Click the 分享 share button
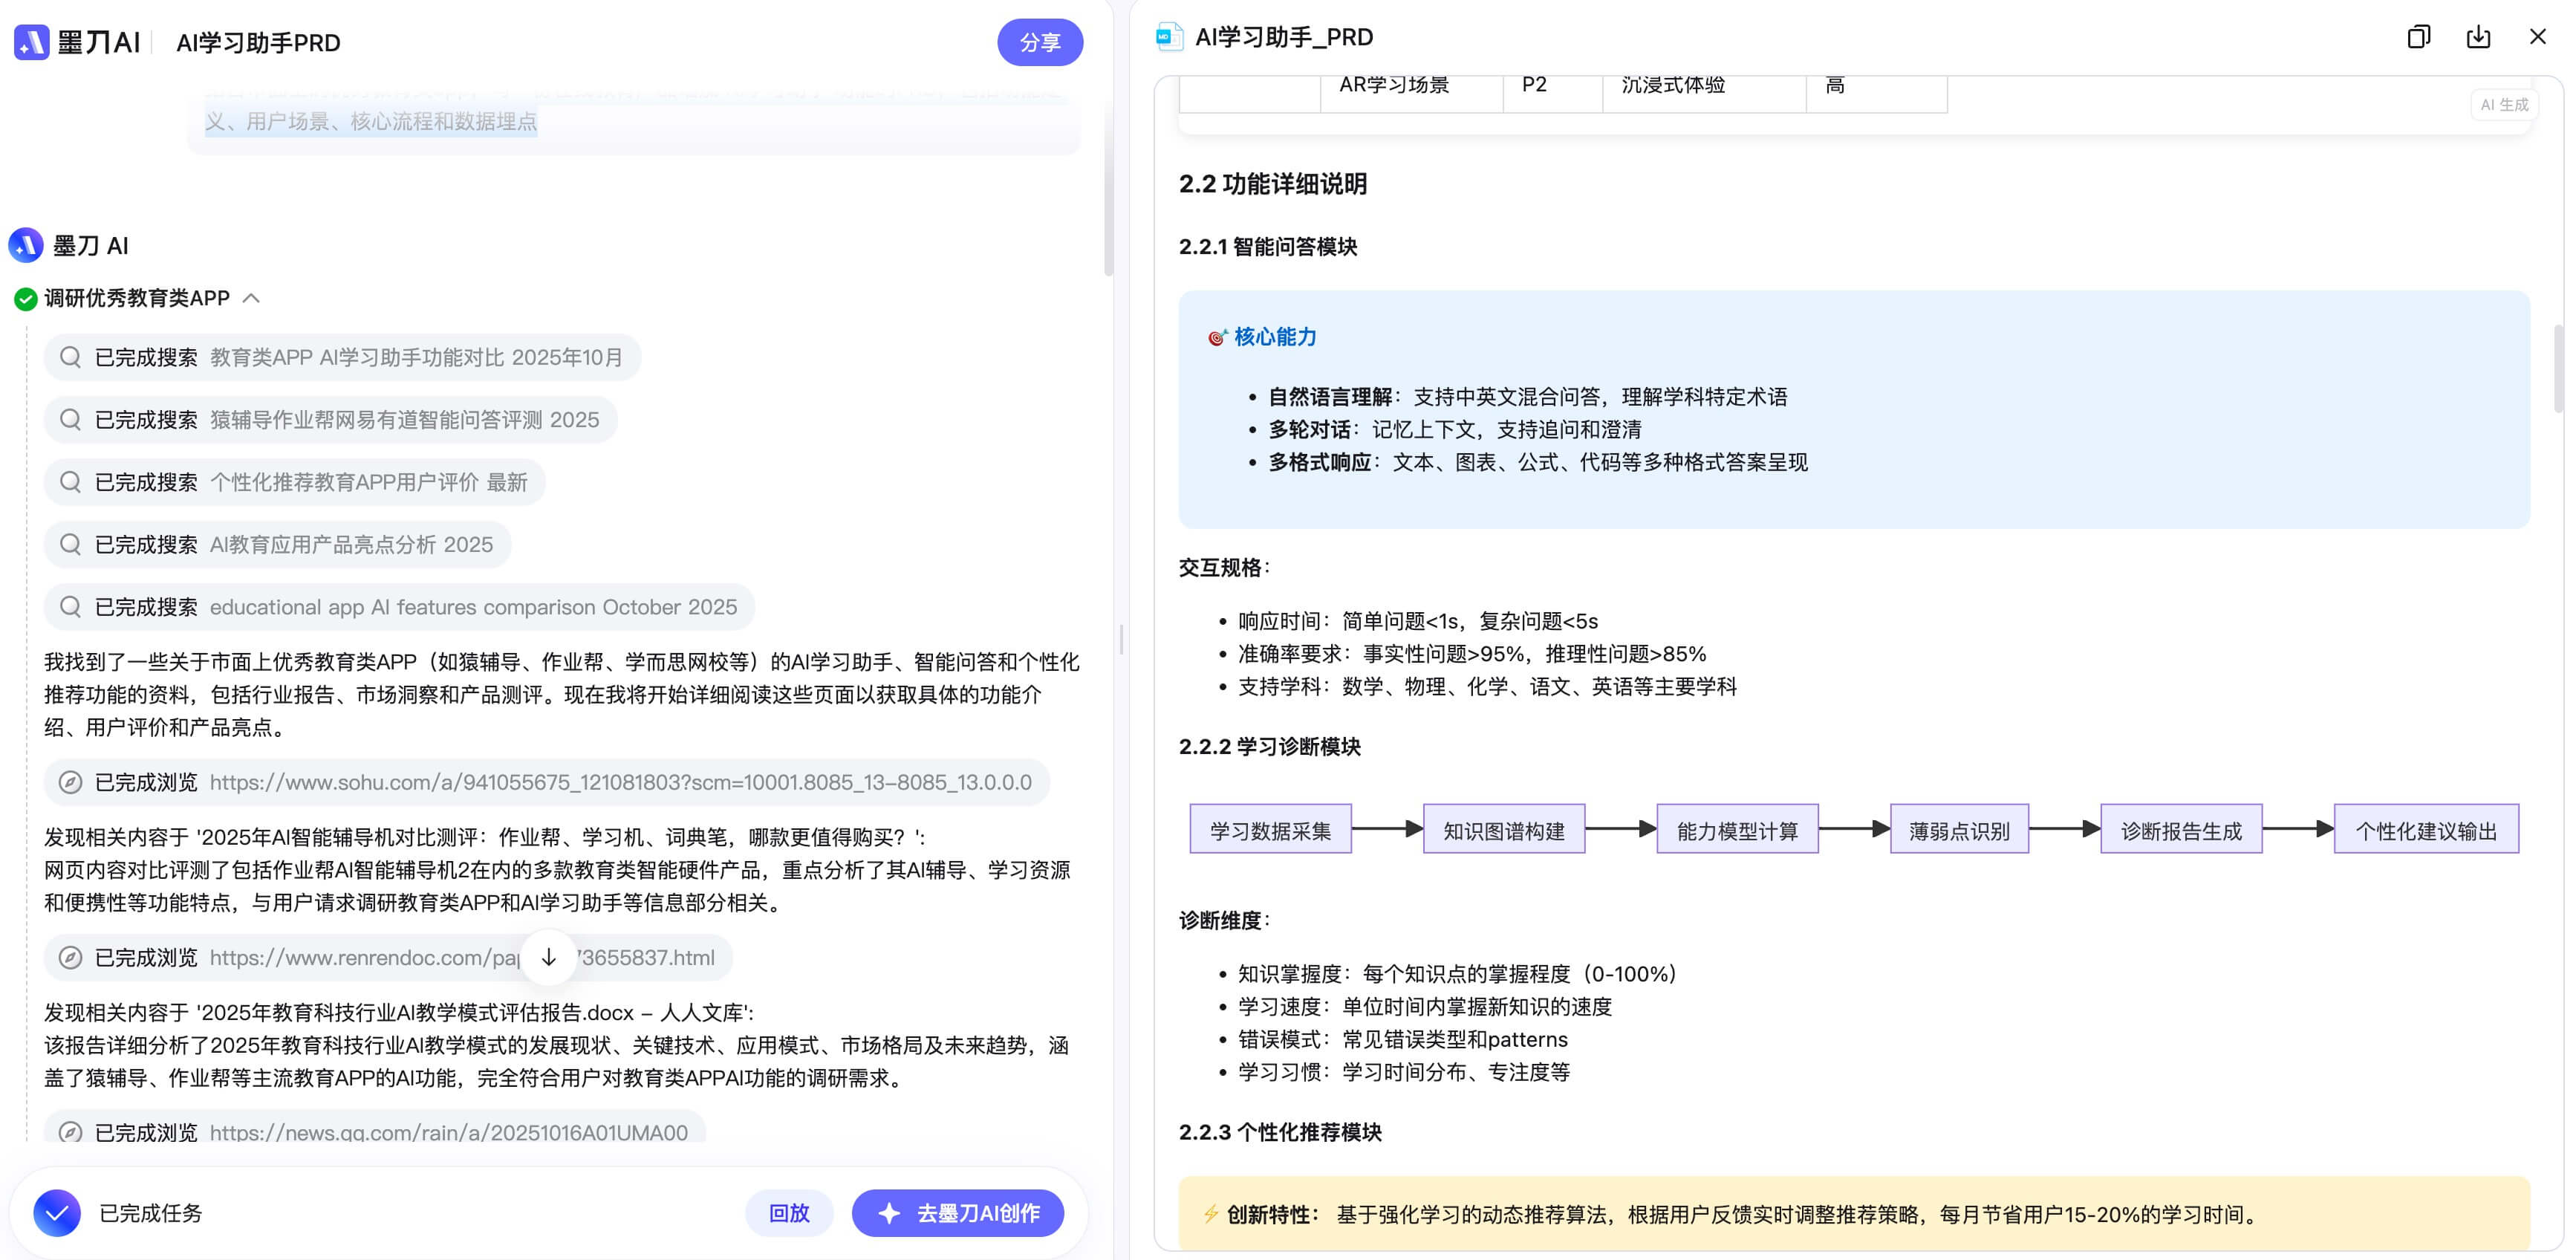The height and width of the screenshot is (1260, 2576). 1039,42
